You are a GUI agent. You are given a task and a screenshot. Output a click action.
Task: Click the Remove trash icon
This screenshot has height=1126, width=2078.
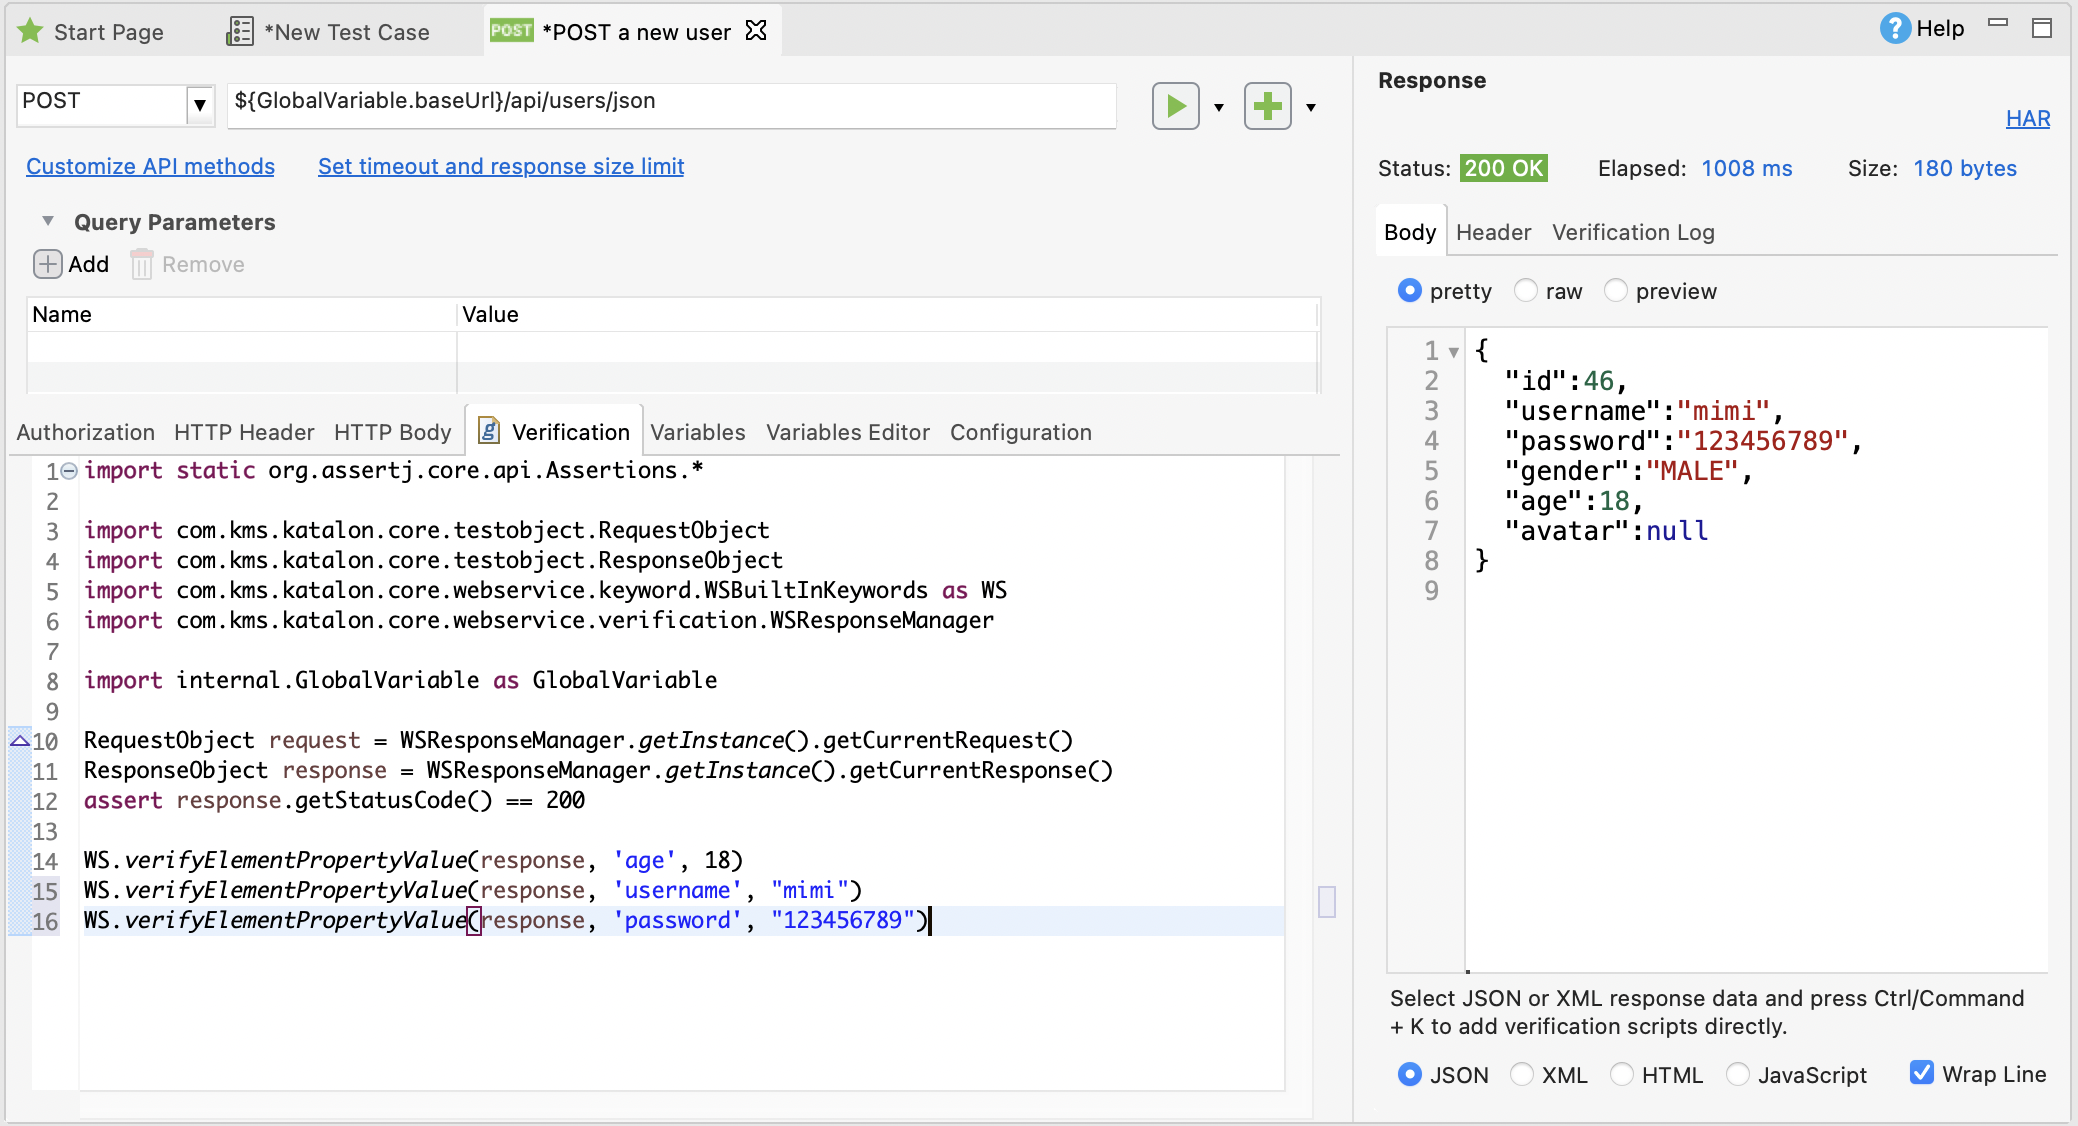pos(142,264)
